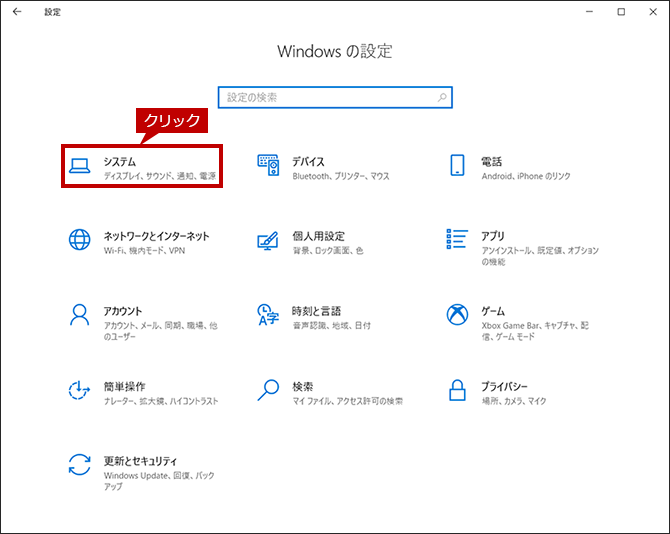Open the アカウント person icon

pos(79,315)
